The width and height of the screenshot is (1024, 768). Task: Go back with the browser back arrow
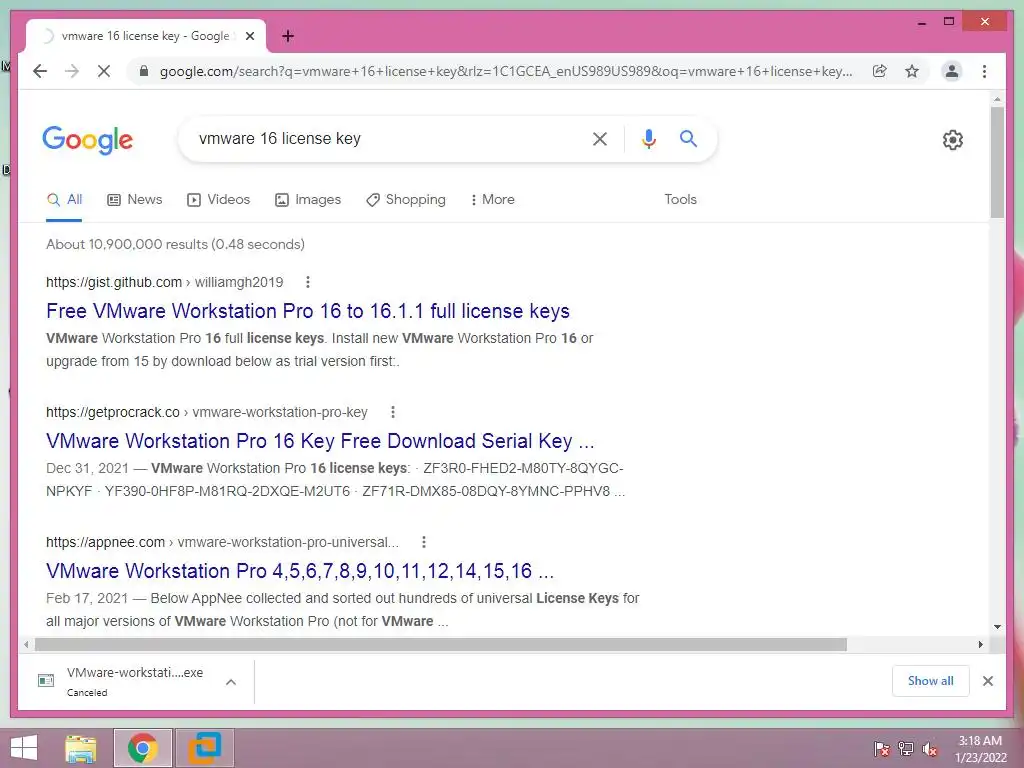pos(40,71)
